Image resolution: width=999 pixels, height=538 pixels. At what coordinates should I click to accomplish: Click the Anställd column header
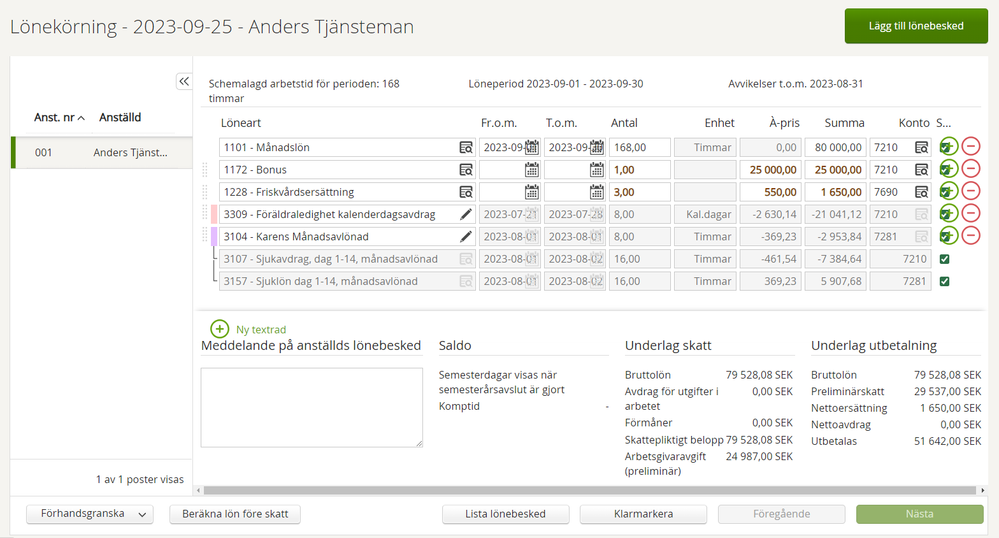pyautogui.click(x=120, y=118)
